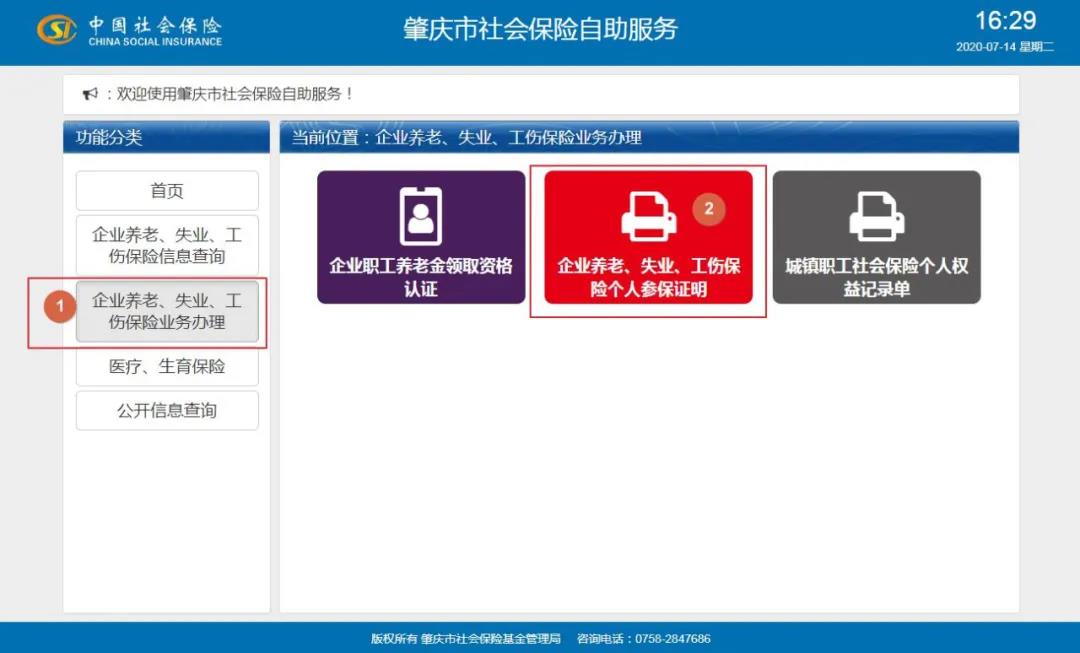This screenshot has width=1080, height=653.
Task: Open 公开信息查询 from the sidebar
Action: [x=166, y=410]
